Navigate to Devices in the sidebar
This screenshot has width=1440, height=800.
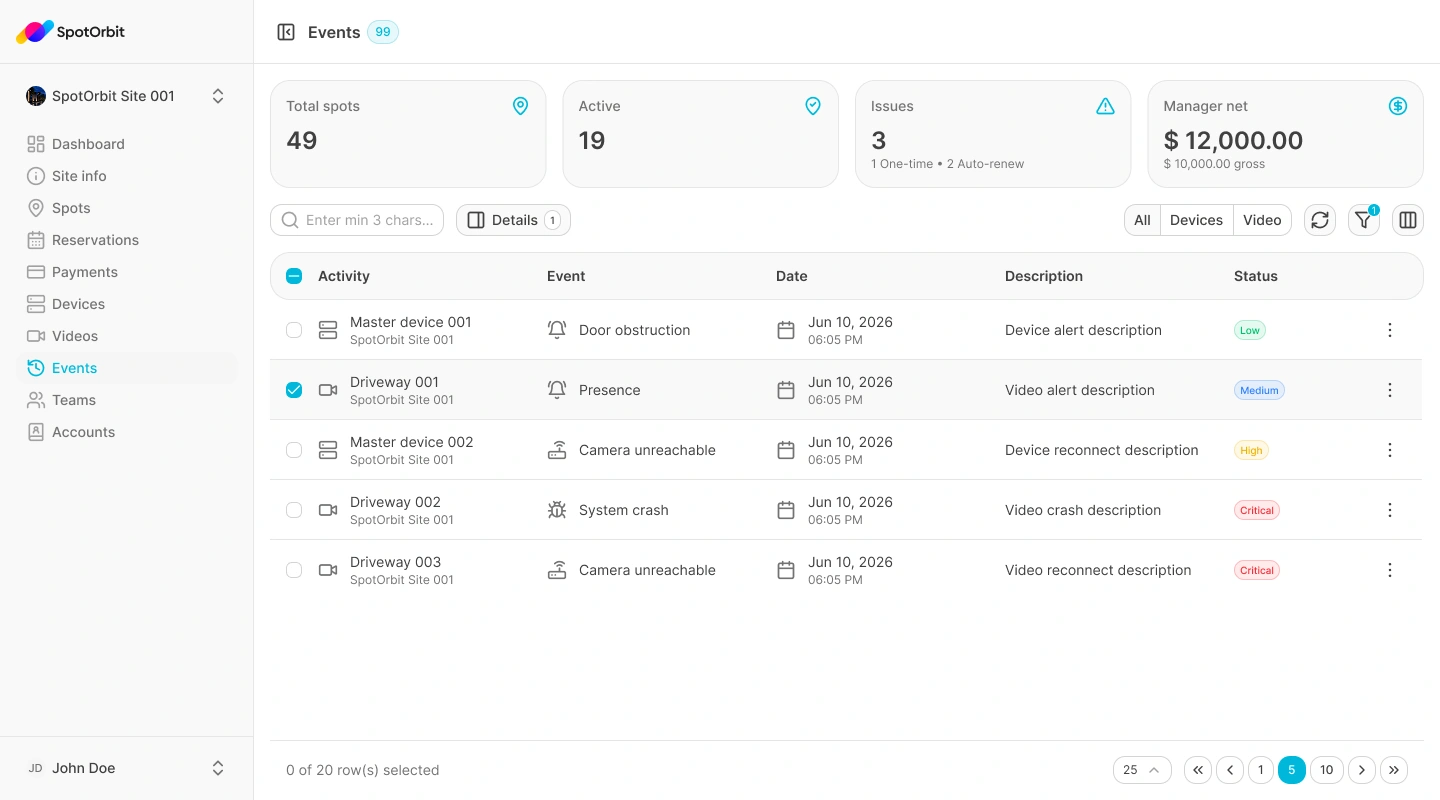pos(126,304)
